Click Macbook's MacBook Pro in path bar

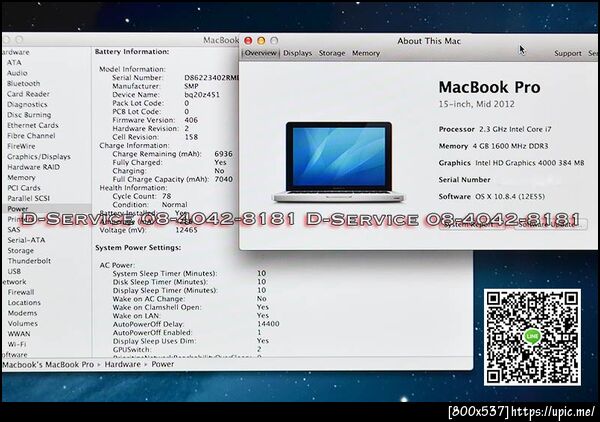coord(48,365)
